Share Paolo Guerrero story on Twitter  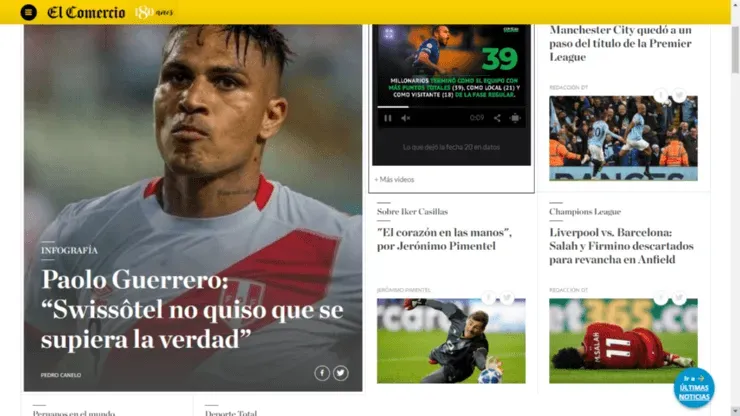pyautogui.click(x=340, y=373)
